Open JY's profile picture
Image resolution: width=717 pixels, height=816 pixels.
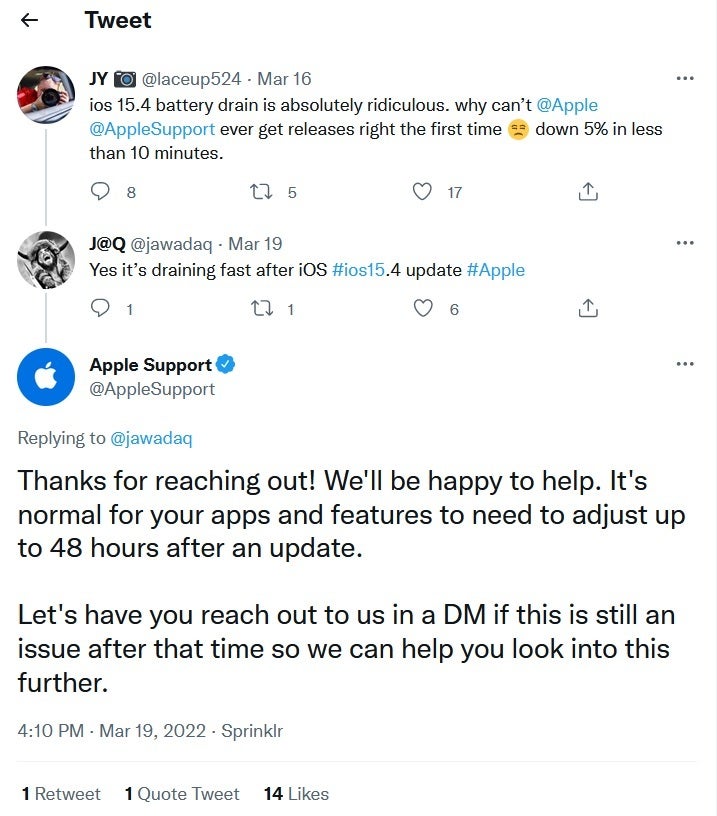tap(46, 95)
